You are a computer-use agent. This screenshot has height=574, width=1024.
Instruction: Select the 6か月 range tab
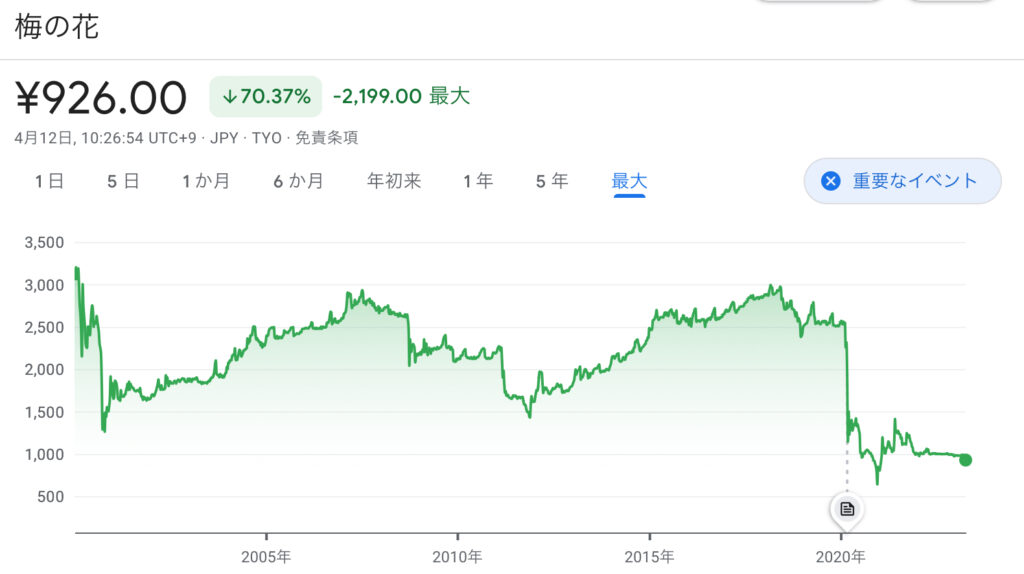click(298, 181)
